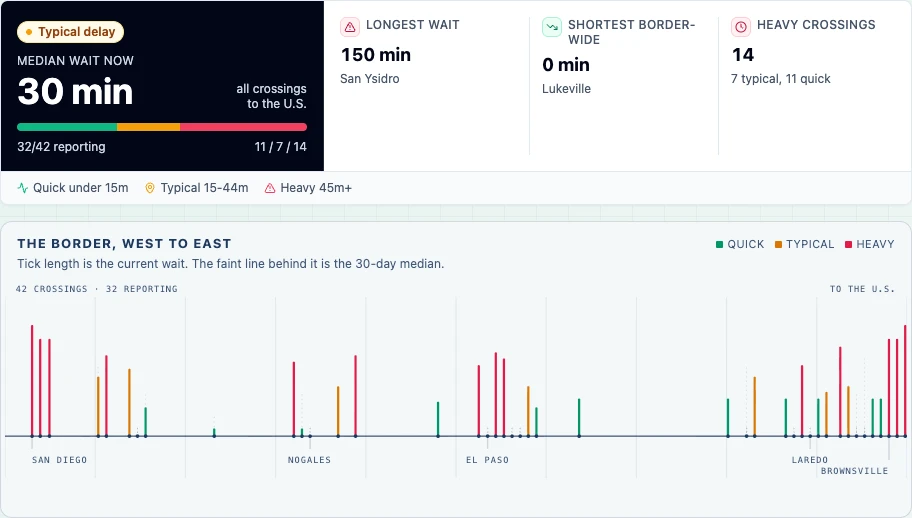Viewport: 912px width, 518px height.
Task: Click the NOGALES axis label
Action: click(309, 460)
